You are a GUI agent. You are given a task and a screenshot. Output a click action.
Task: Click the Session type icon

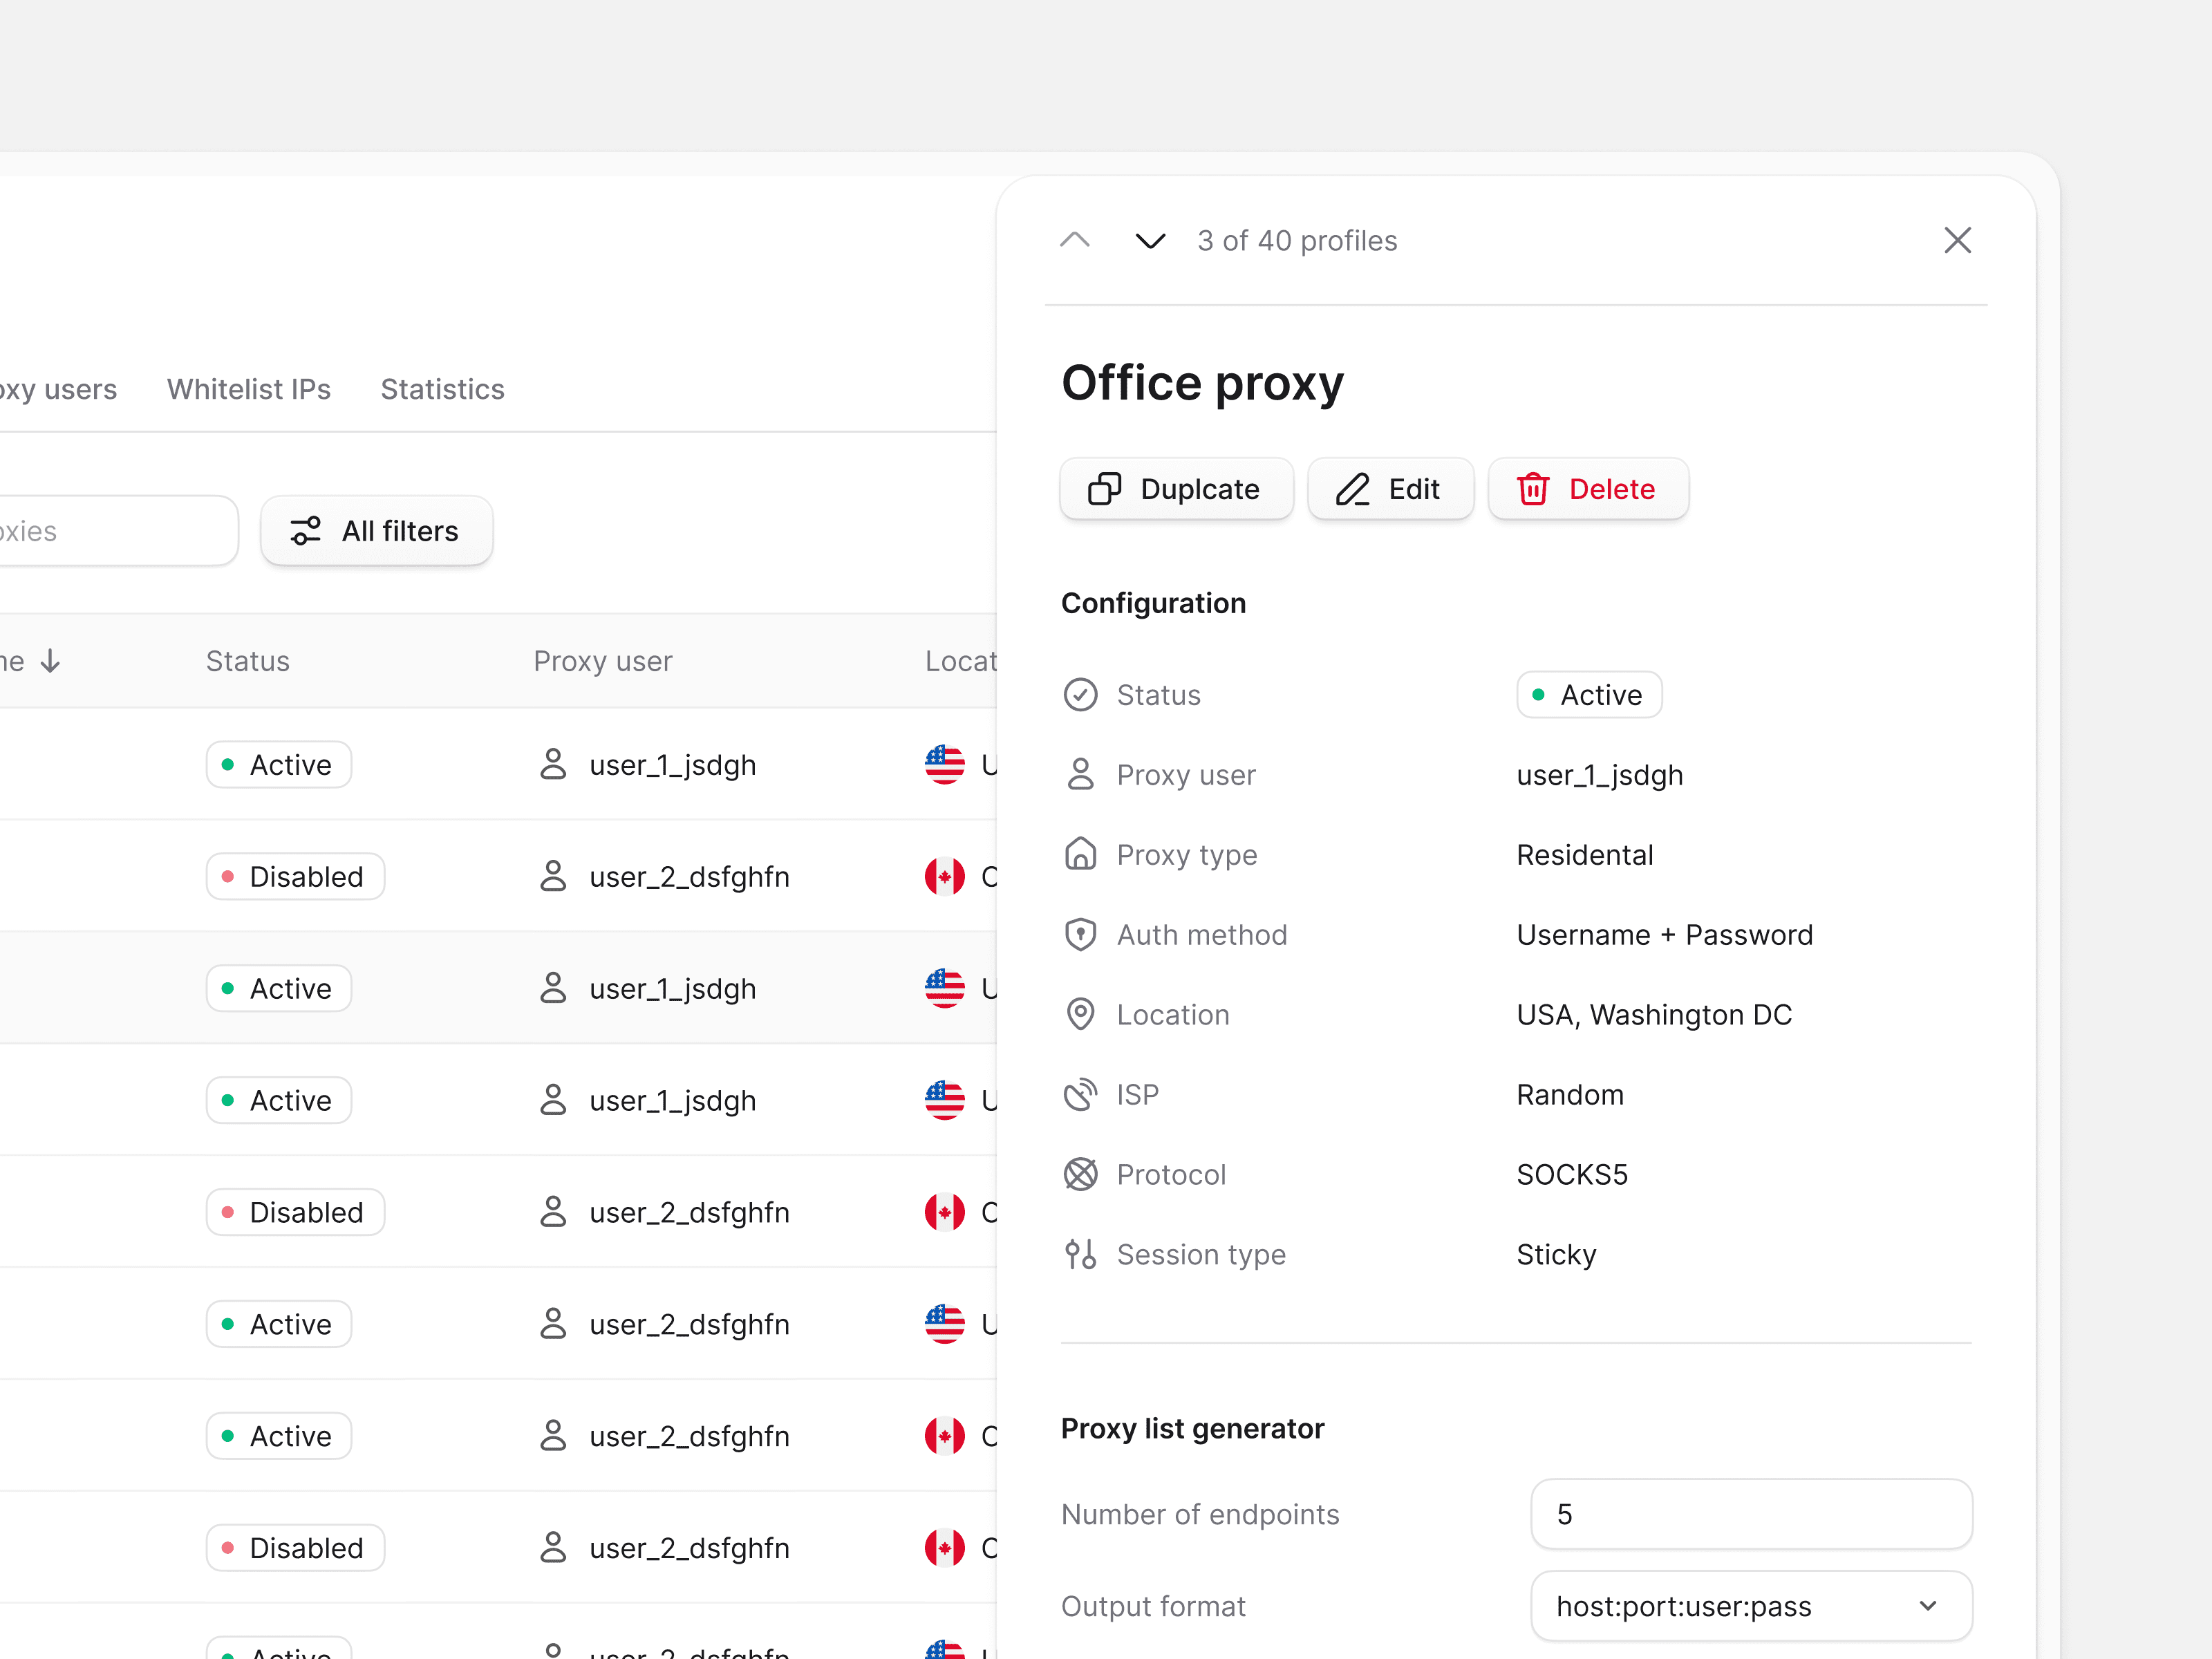click(1080, 1254)
